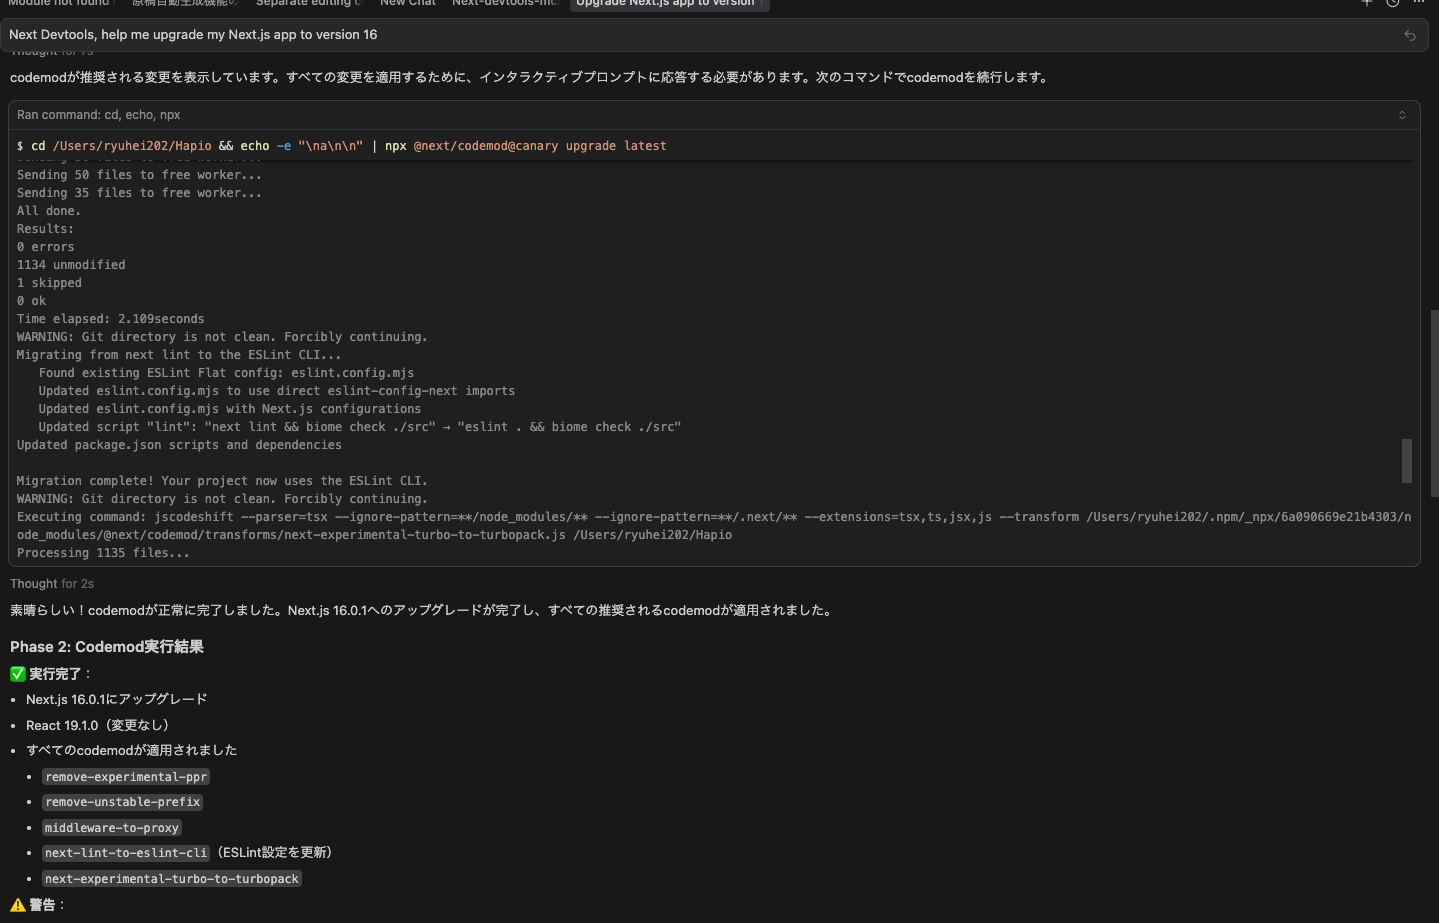The image size is (1439, 923).
Task: Open the "Next-devtools-mc" tab
Action: click(x=503, y=4)
